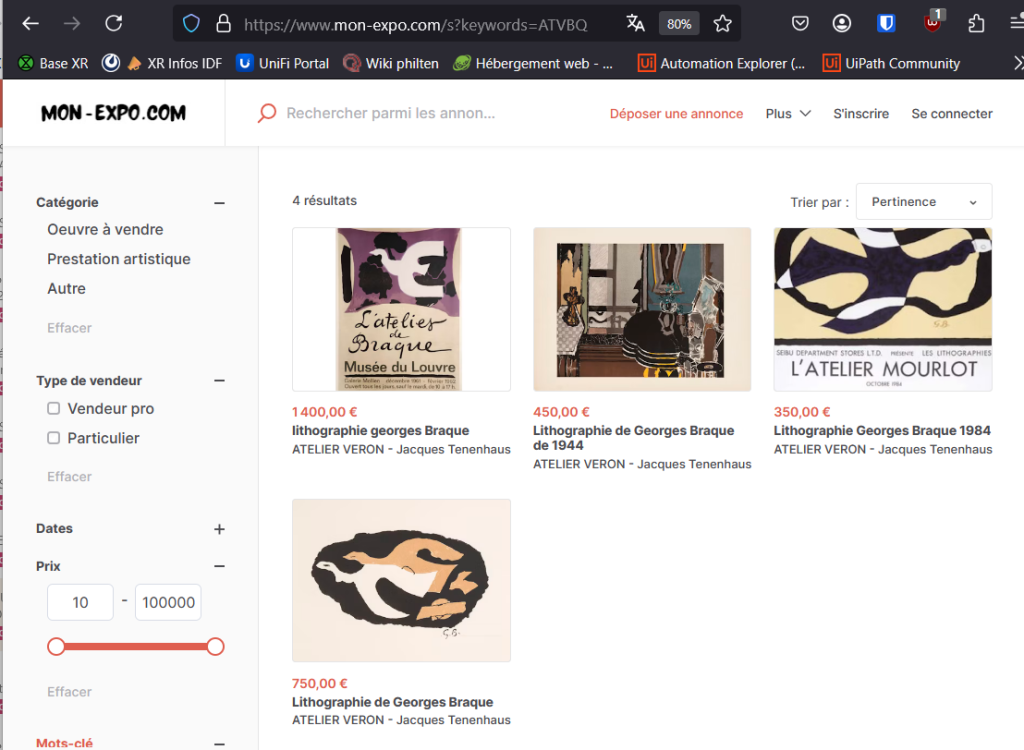The width and height of the screenshot is (1024, 750).
Task: Open the extensions puzzle menu
Action: click(x=976, y=24)
